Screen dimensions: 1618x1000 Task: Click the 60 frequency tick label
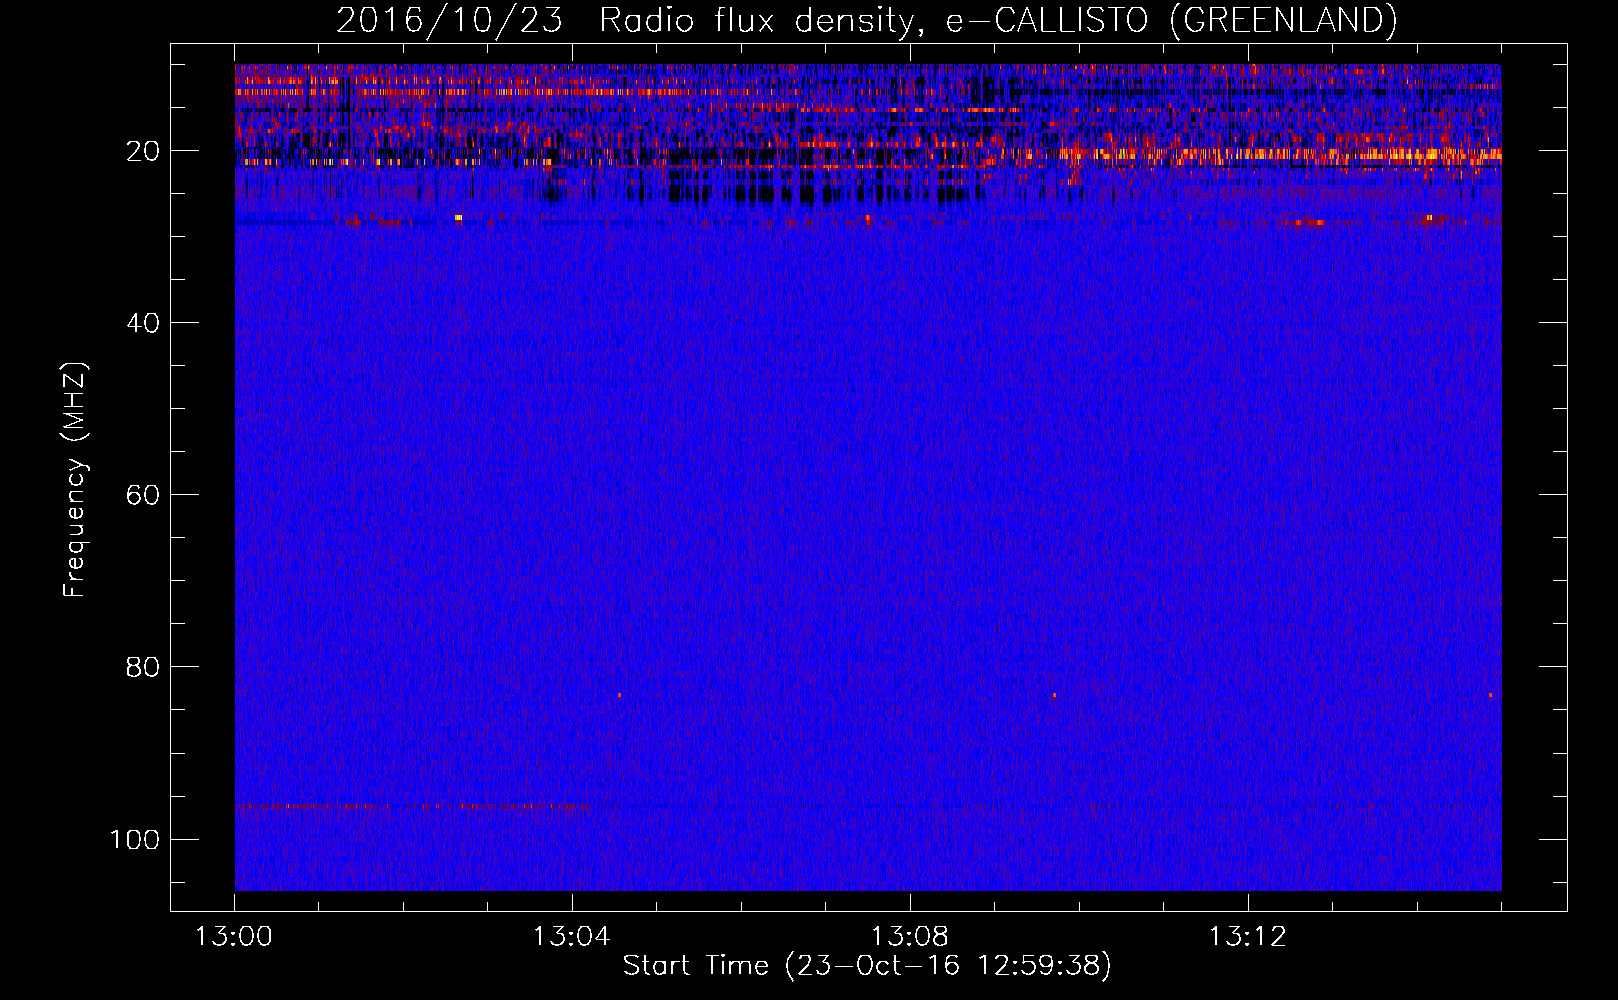[x=143, y=495]
